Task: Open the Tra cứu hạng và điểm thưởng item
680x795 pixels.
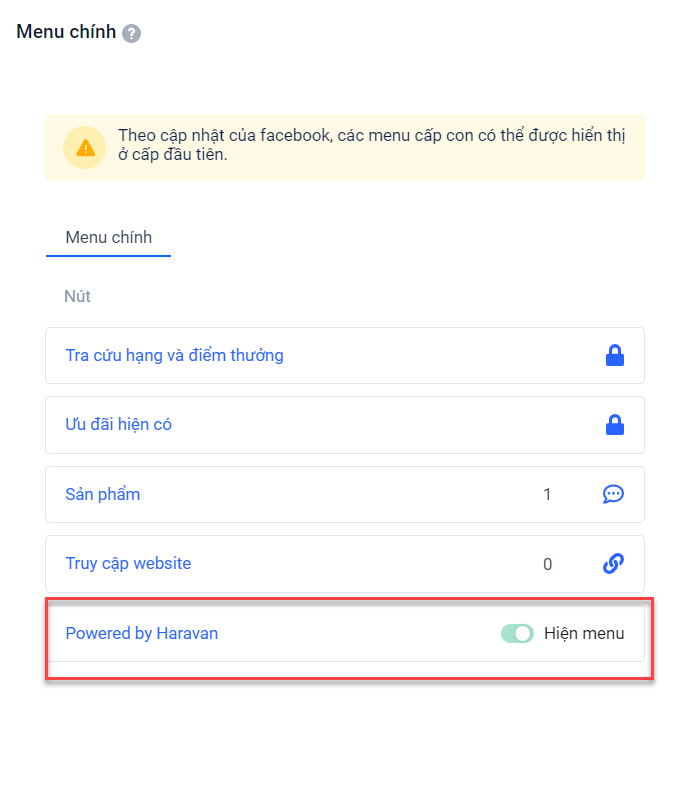Action: click(174, 355)
